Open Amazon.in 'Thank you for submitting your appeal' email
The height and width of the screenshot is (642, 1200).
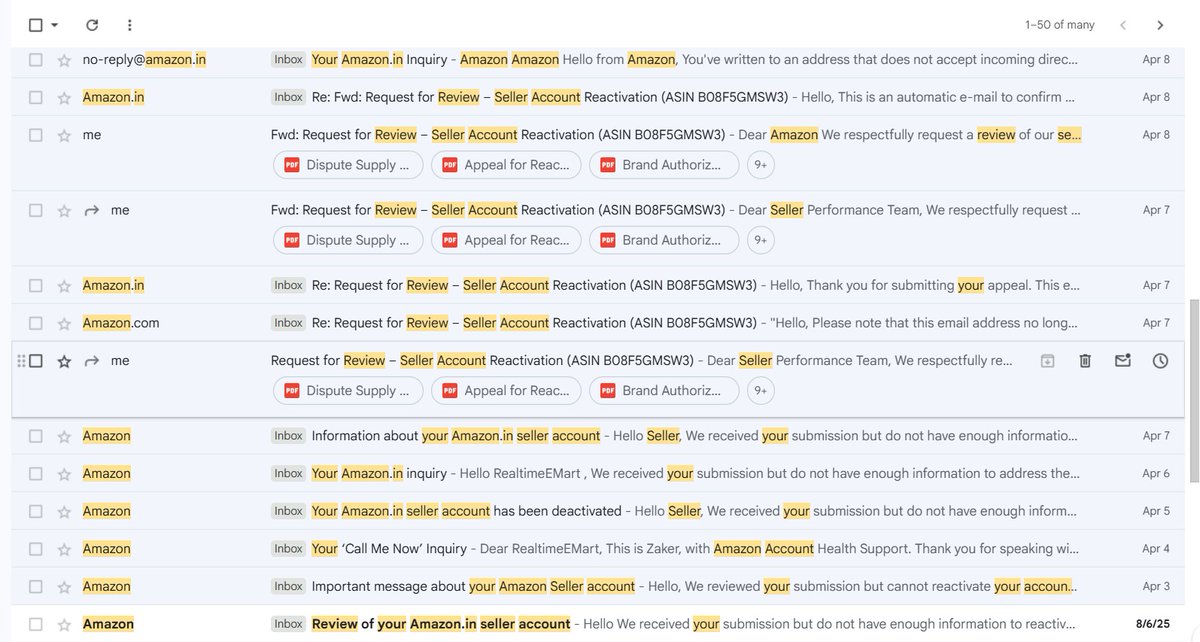pyautogui.click(x=600, y=286)
